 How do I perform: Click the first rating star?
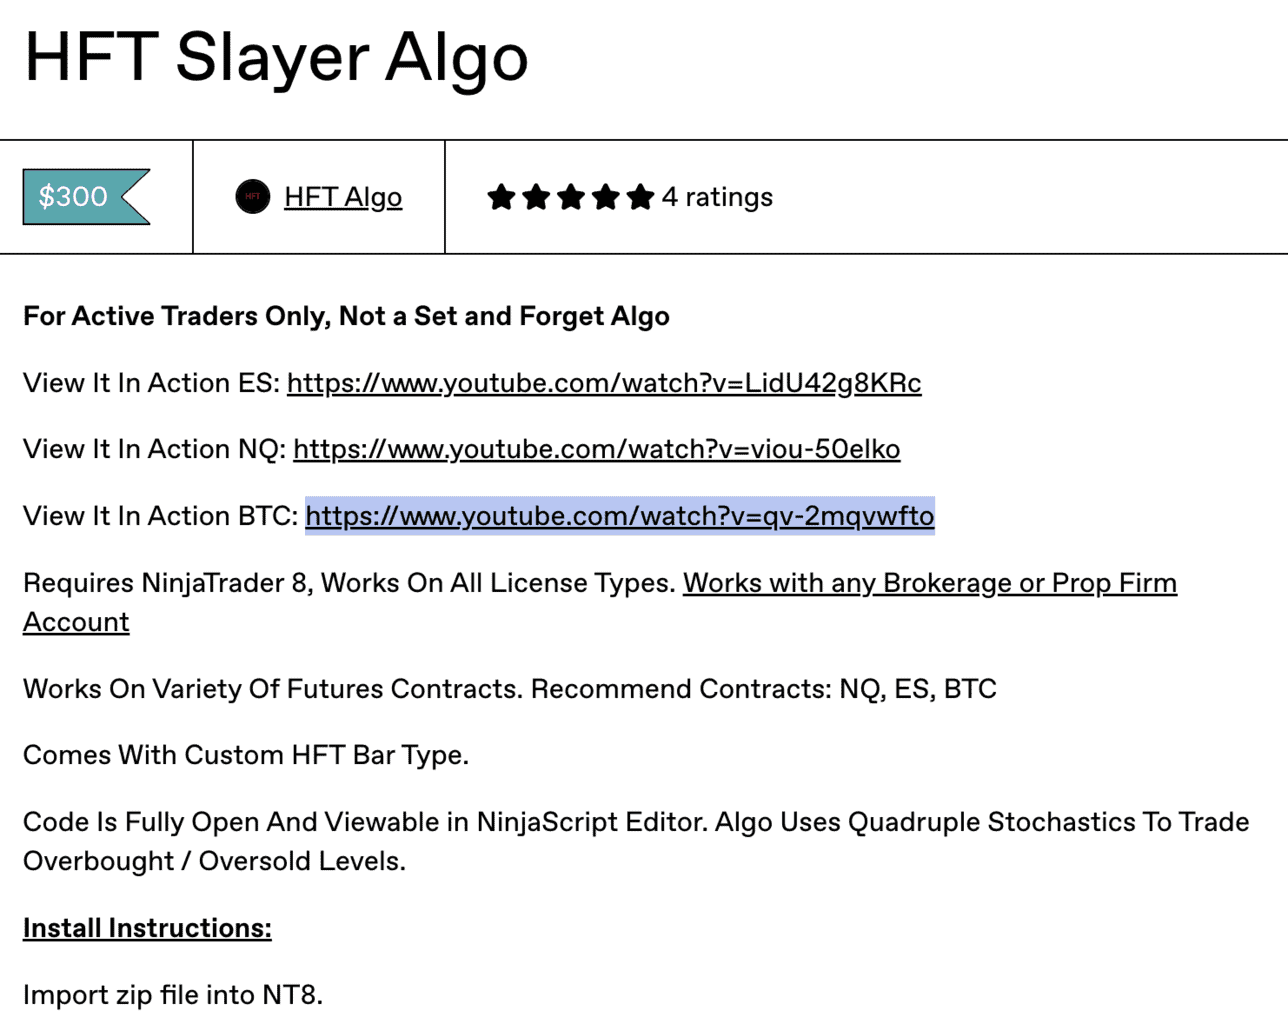(501, 197)
